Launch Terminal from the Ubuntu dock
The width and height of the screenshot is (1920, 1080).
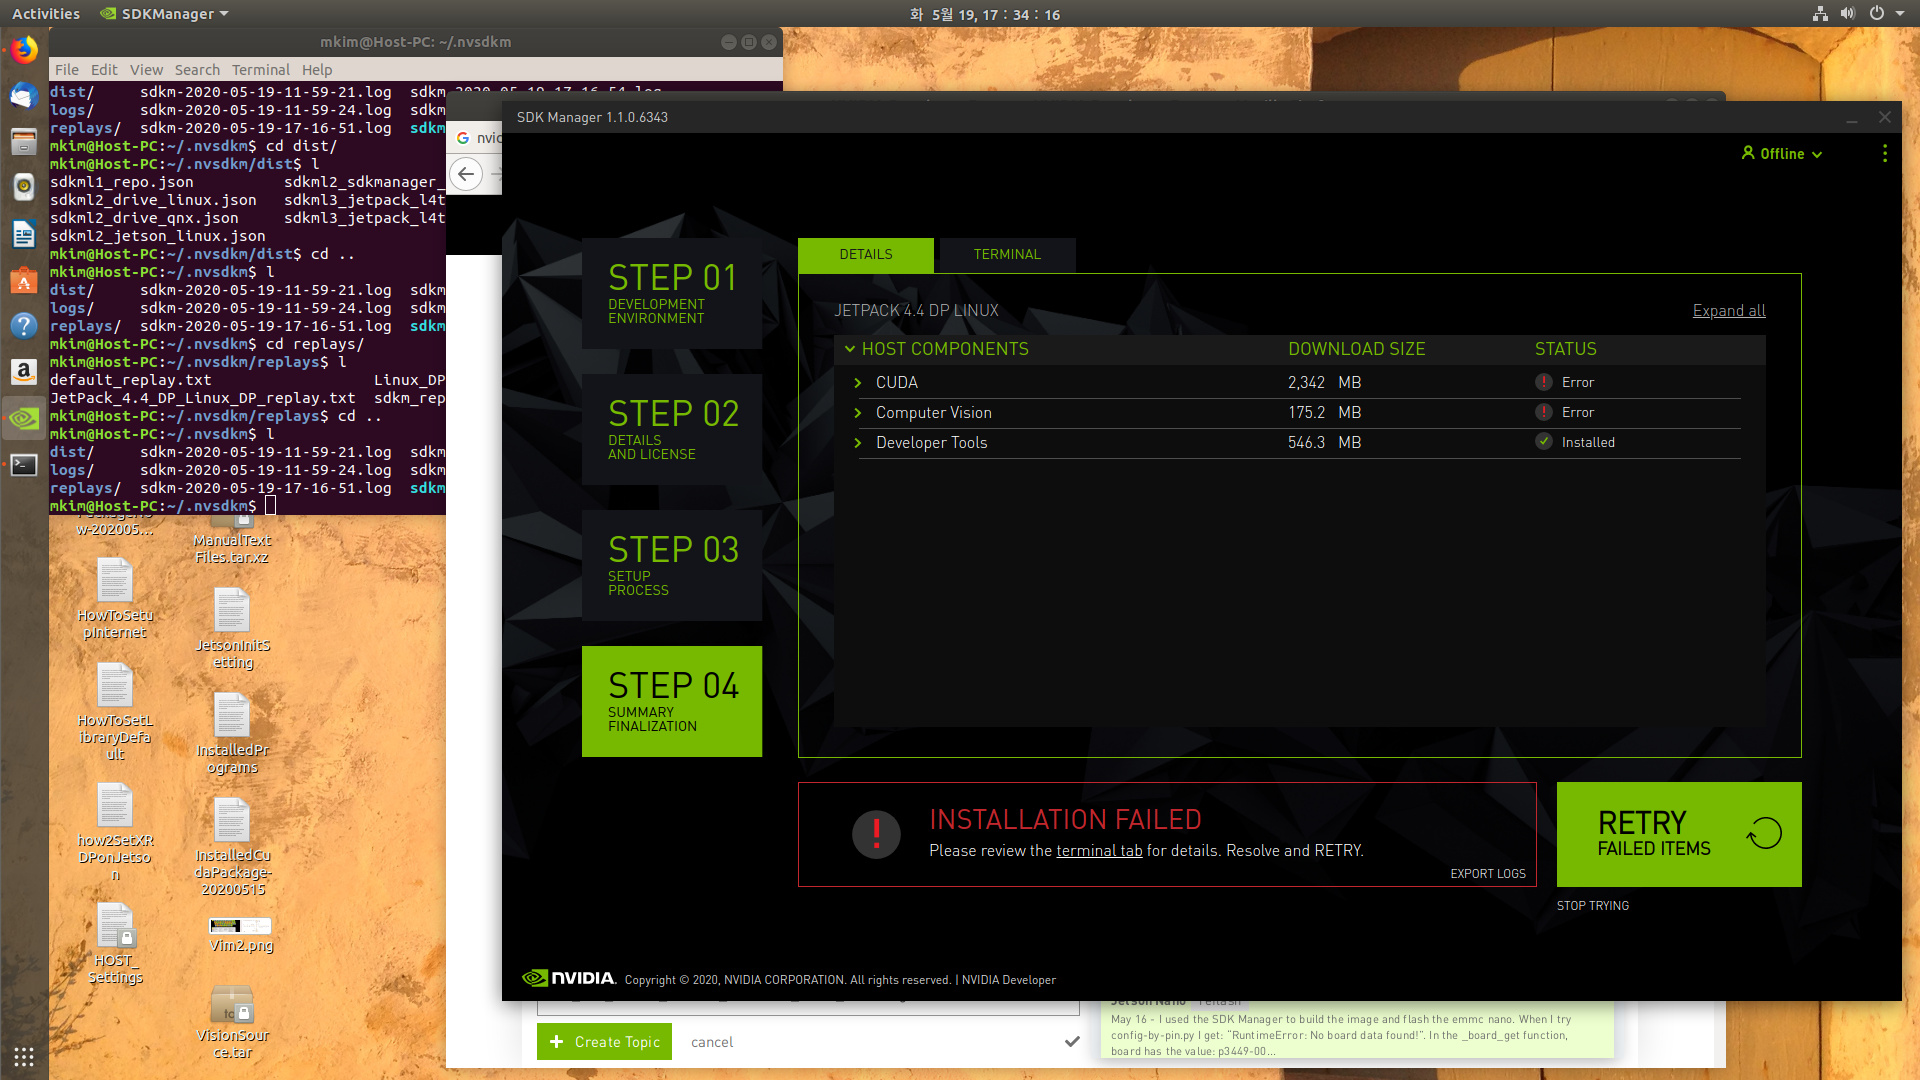23,464
